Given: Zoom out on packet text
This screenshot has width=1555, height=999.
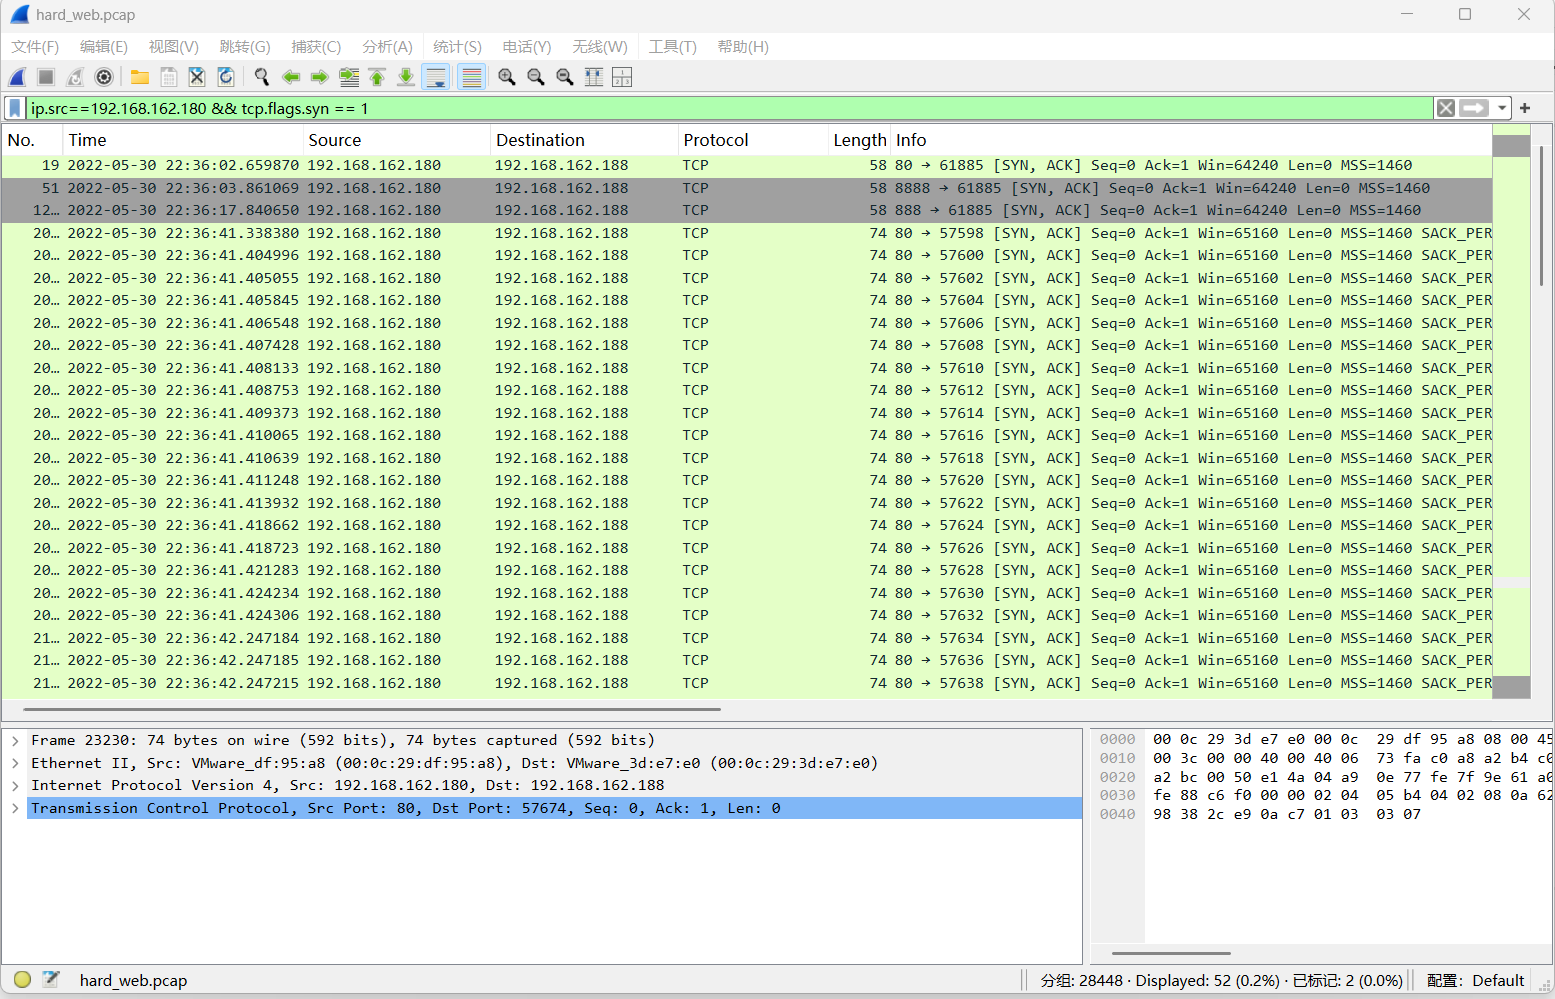Looking at the screenshot, I should pyautogui.click(x=536, y=77).
